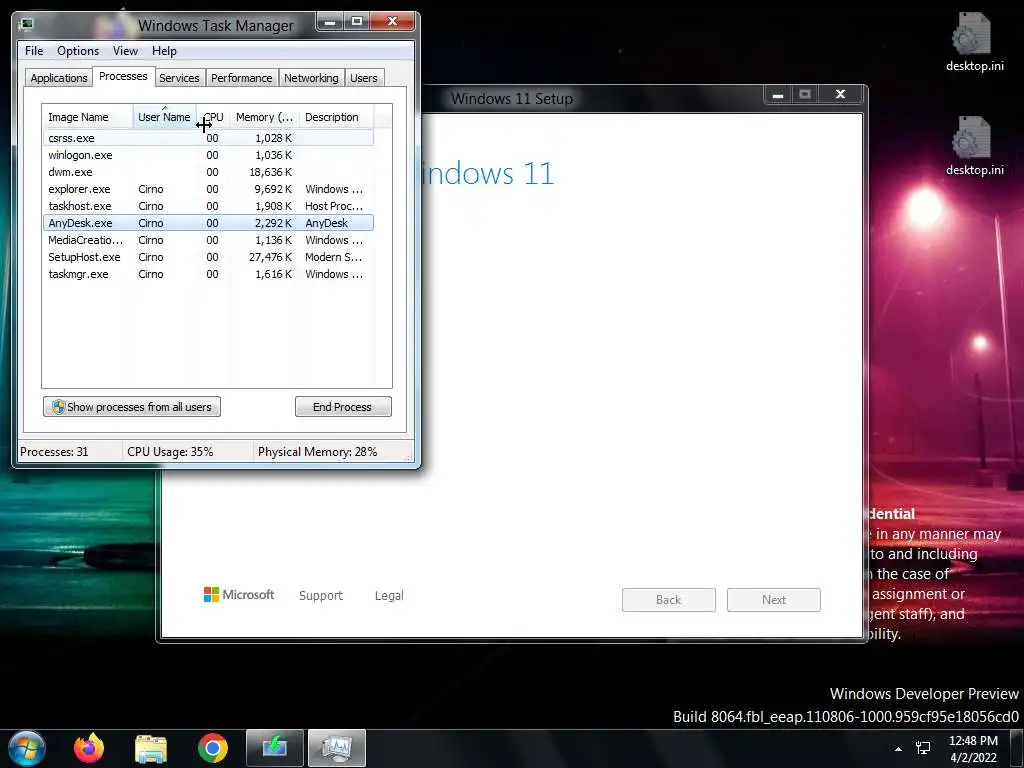Switch to the Services tab
This screenshot has width=1024, height=768.
180,78
